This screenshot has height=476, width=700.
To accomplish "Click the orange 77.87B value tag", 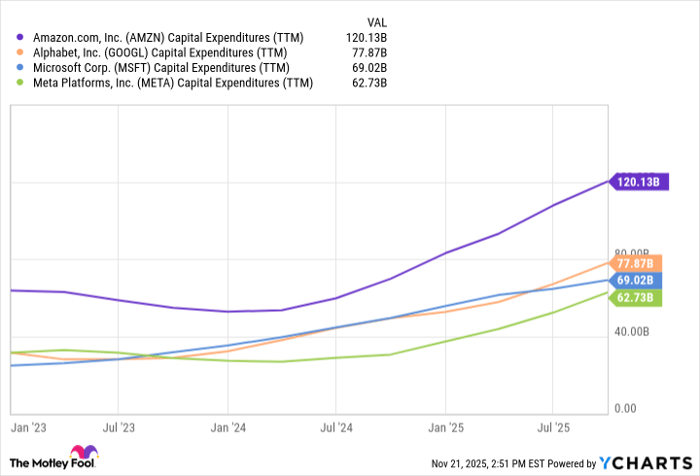I will tap(634, 264).
